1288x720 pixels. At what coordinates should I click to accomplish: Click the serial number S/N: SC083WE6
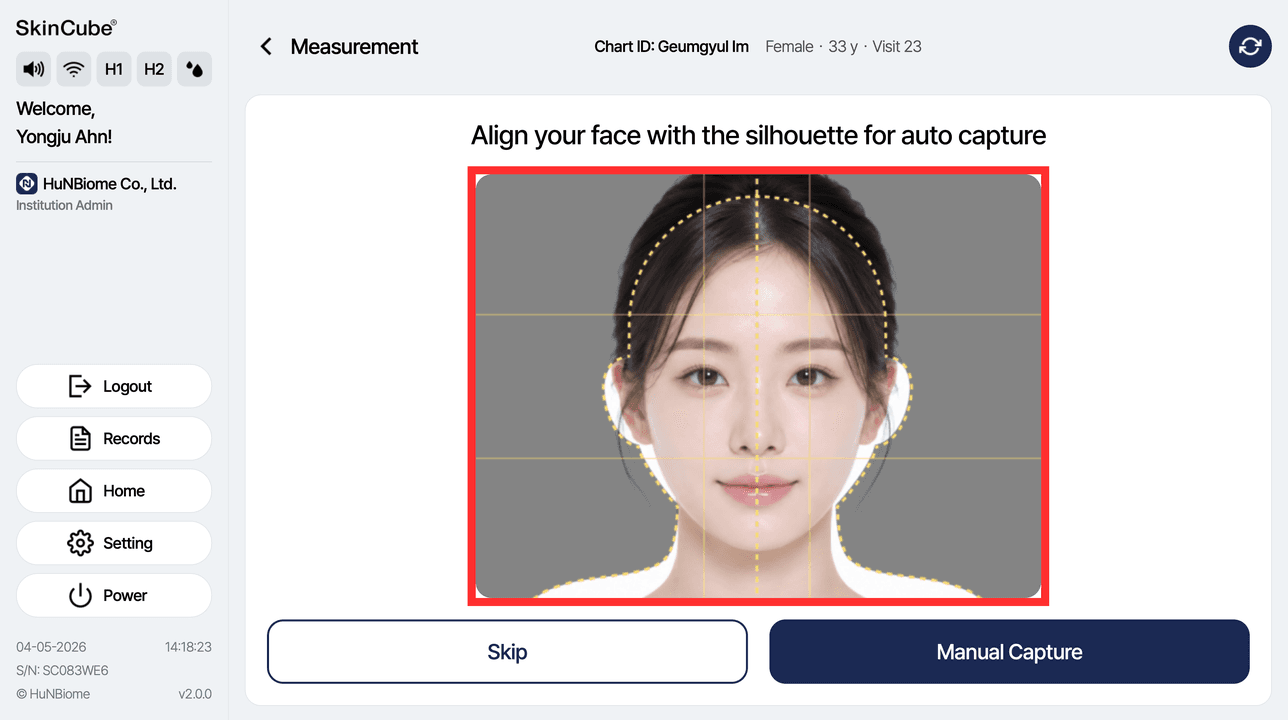pyautogui.click(x=62, y=670)
